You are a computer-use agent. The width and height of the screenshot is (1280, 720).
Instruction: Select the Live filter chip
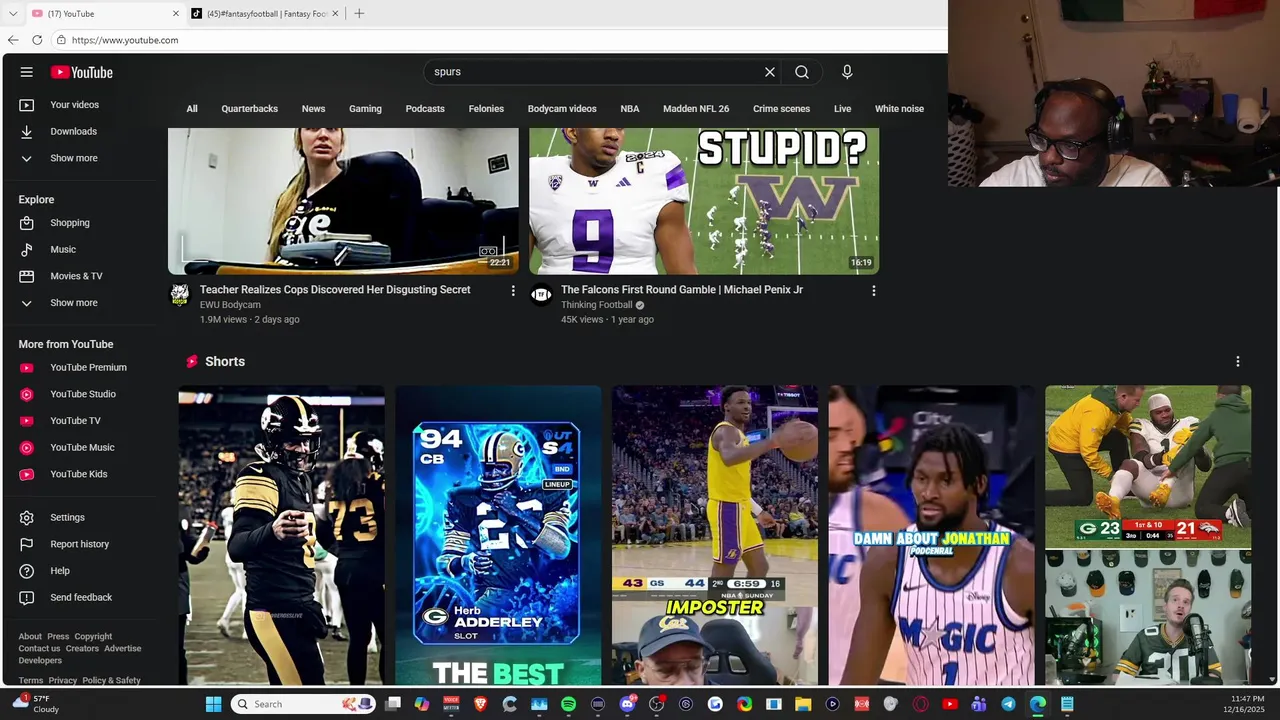pos(843,109)
